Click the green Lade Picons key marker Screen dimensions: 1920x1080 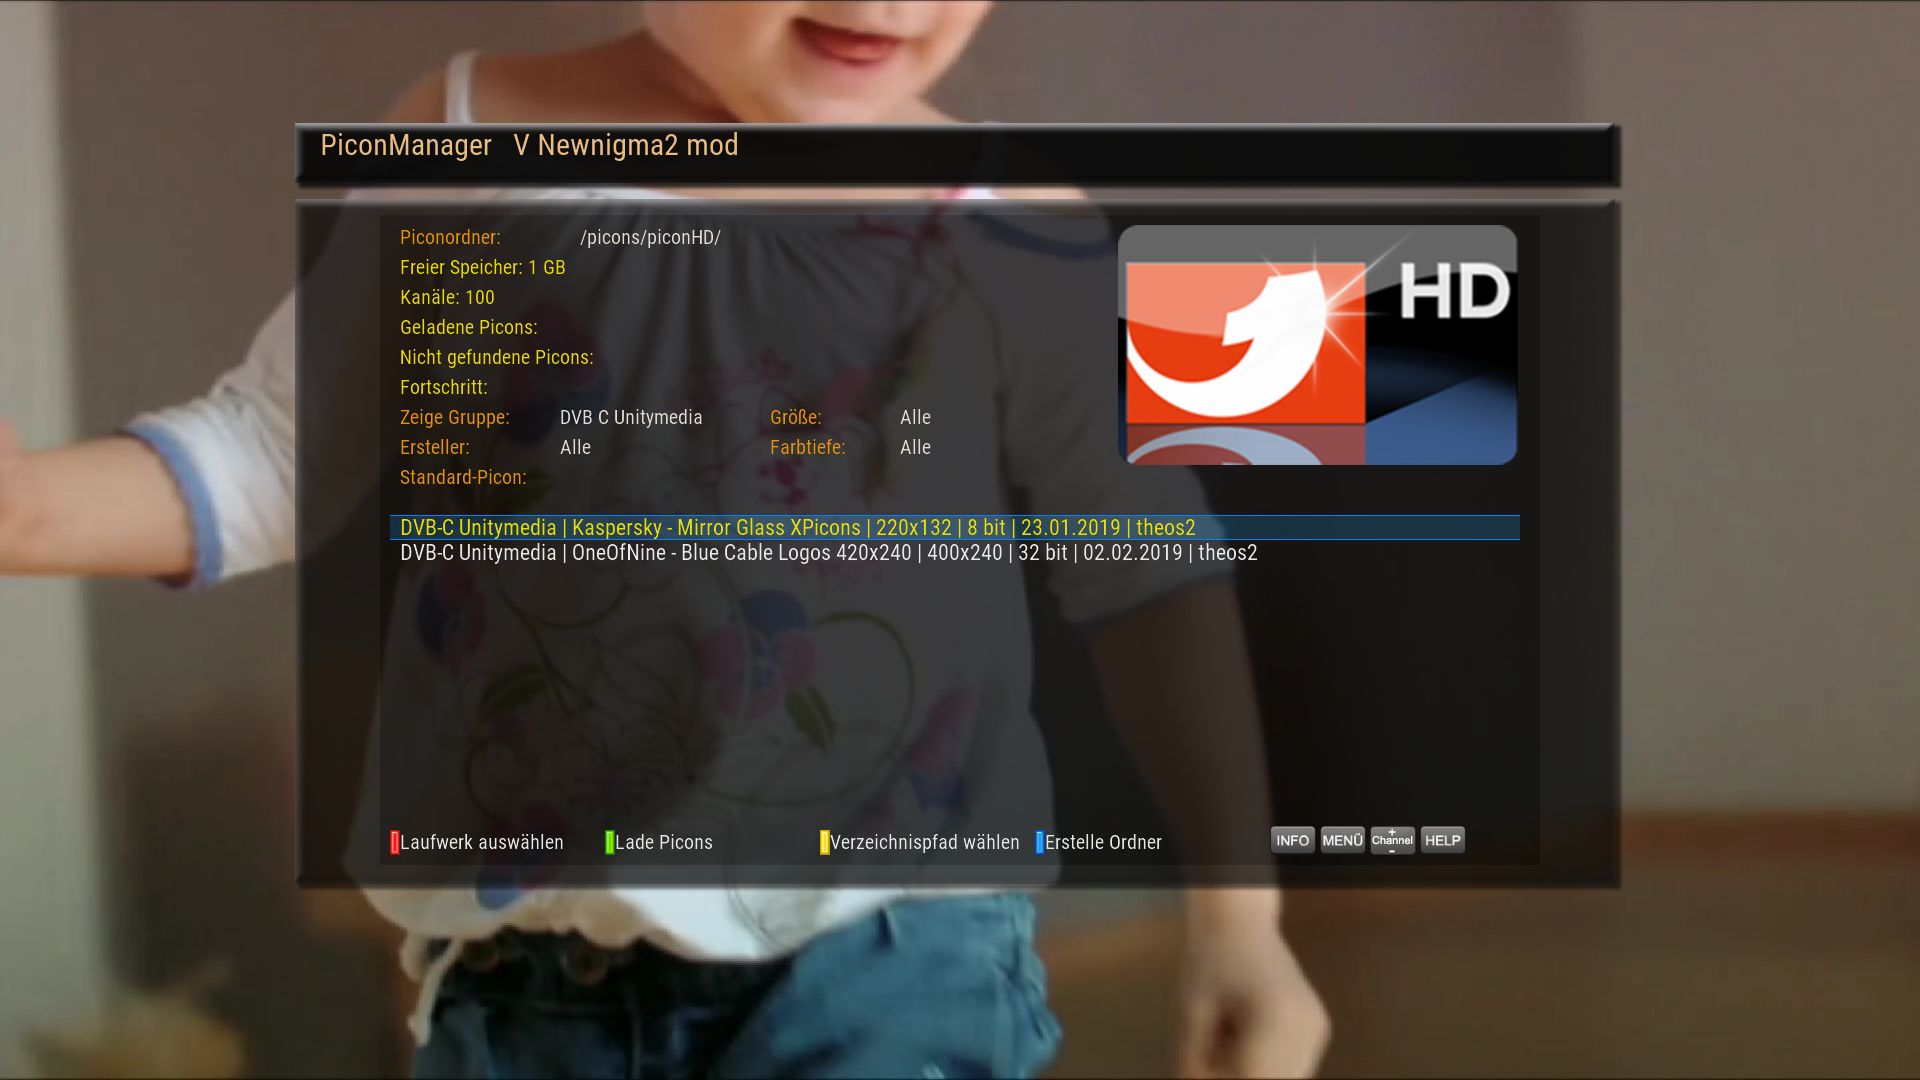609,842
